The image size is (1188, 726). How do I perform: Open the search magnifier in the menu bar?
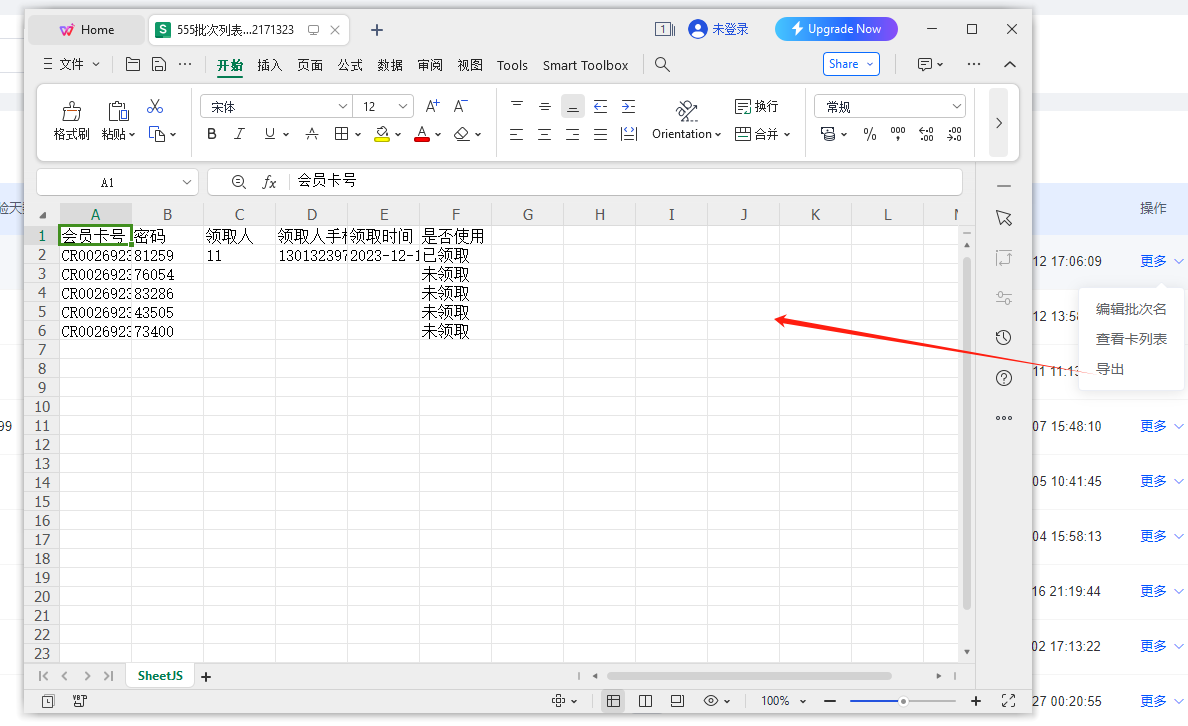(x=662, y=64)
